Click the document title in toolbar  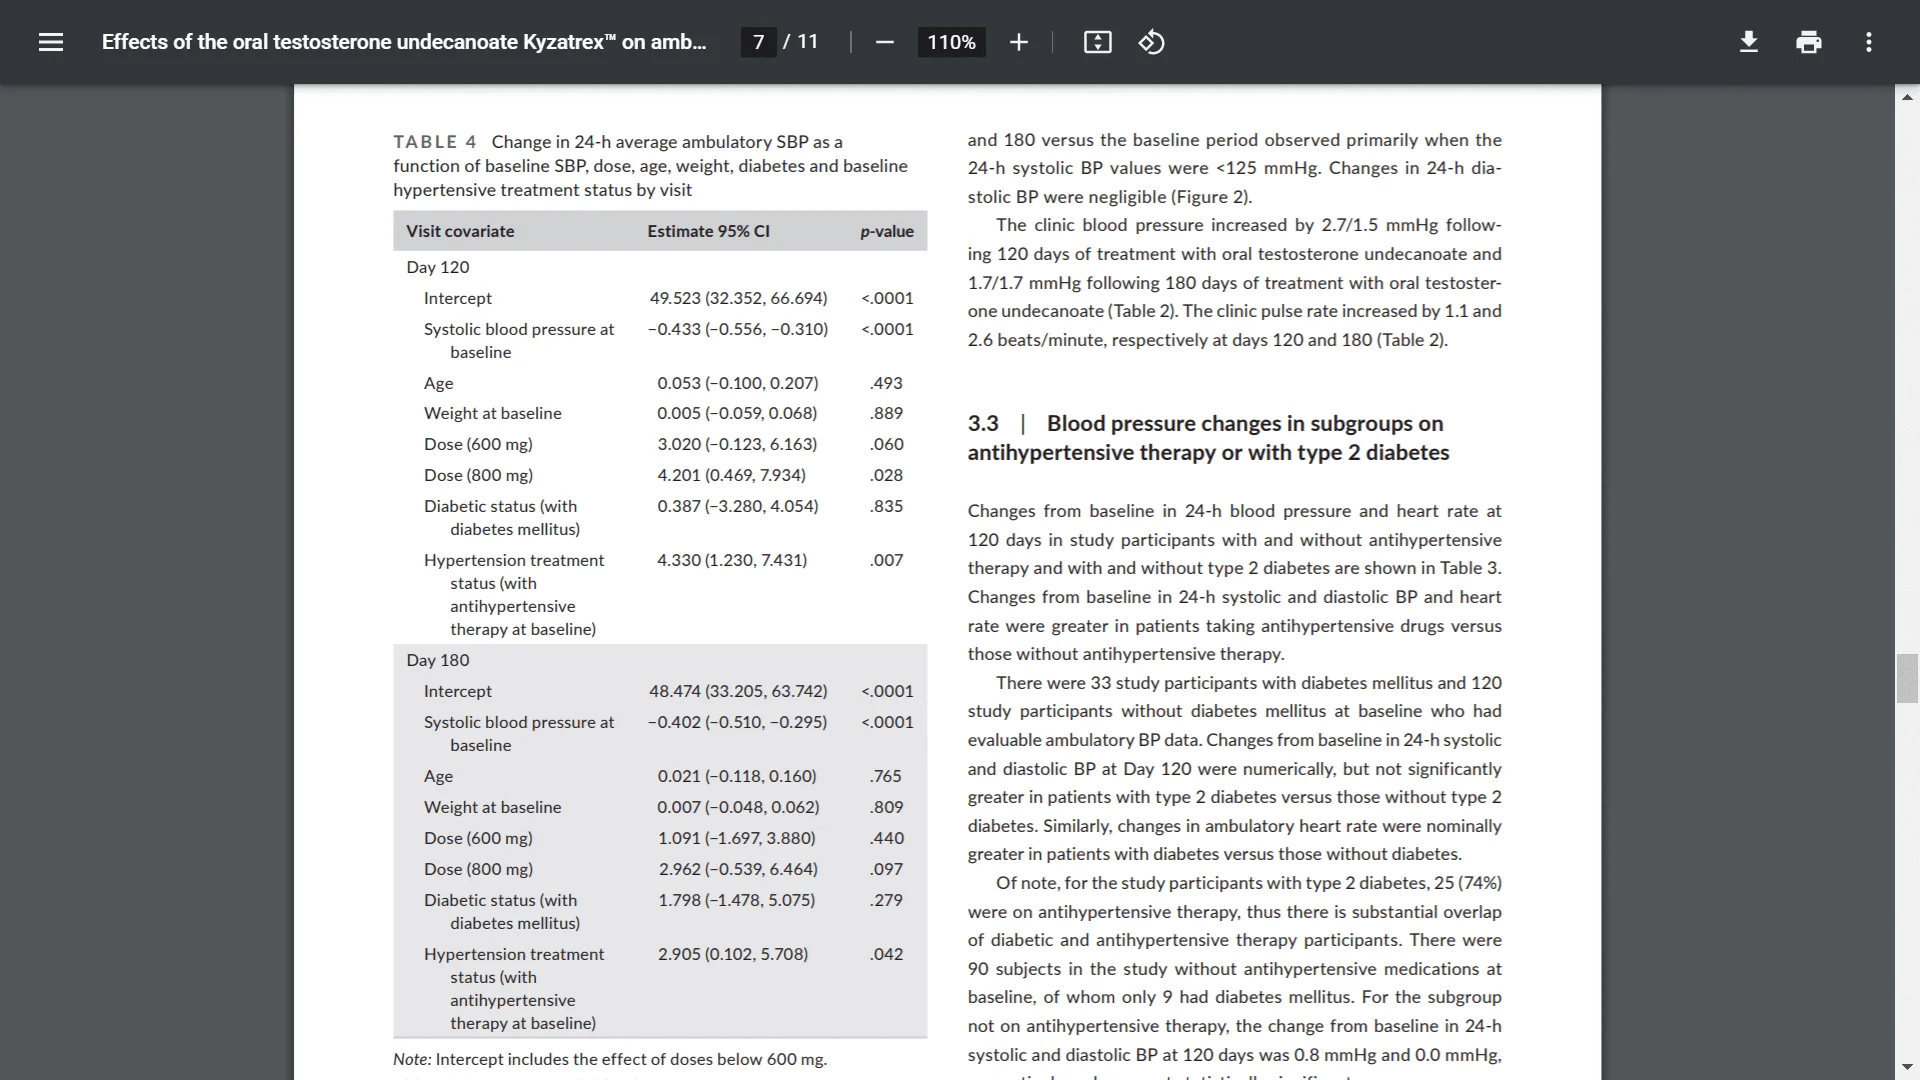tap(404, 42)
